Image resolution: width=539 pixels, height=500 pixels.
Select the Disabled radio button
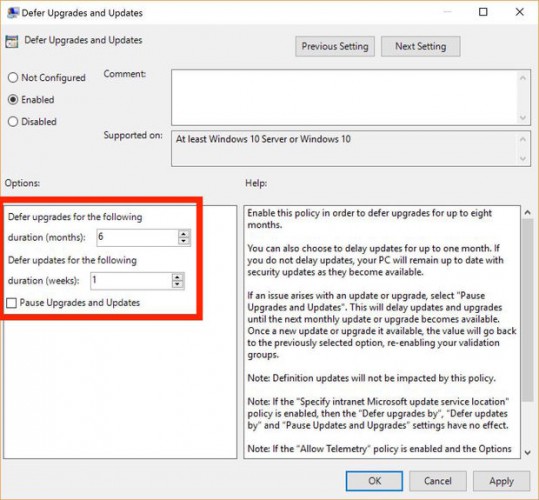point(13,121)
